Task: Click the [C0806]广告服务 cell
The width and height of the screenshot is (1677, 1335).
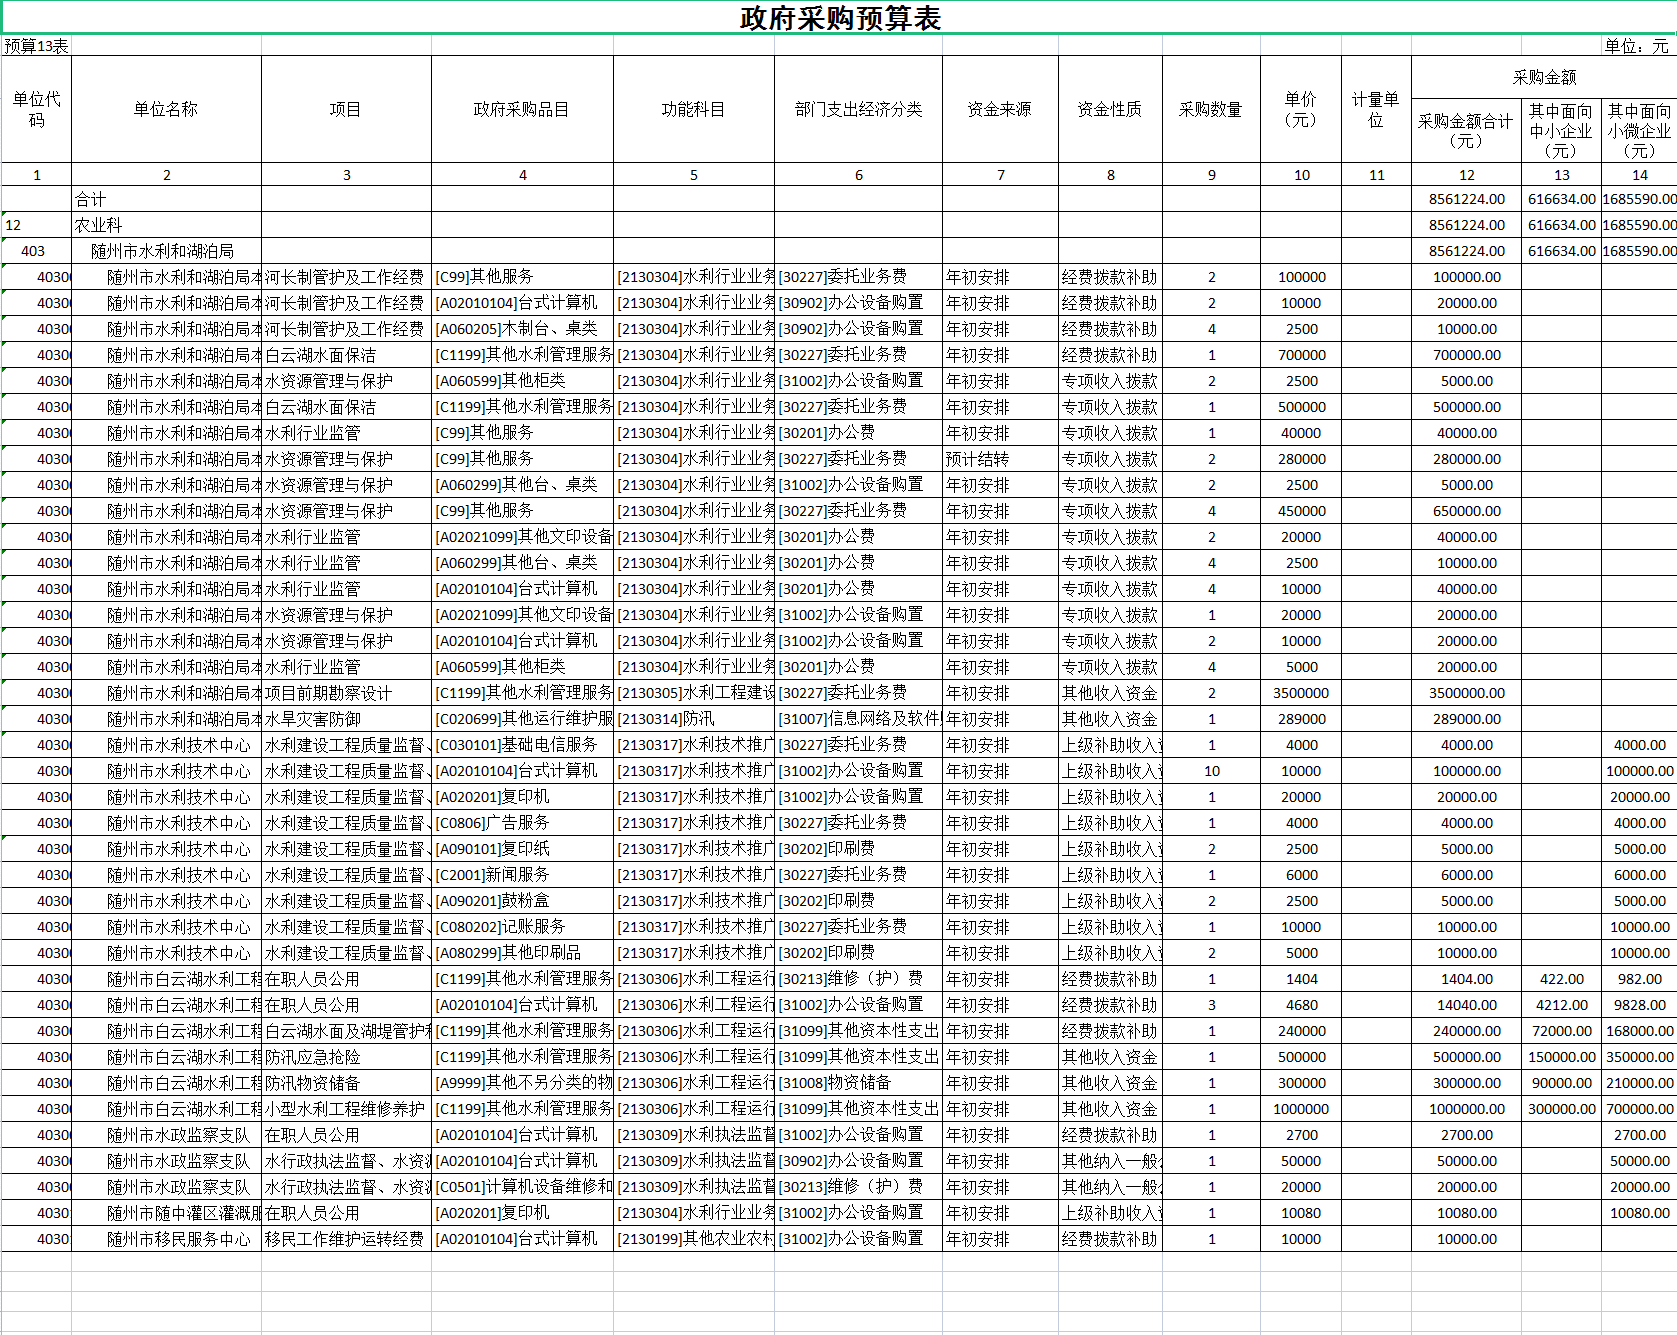Action: 522,823
